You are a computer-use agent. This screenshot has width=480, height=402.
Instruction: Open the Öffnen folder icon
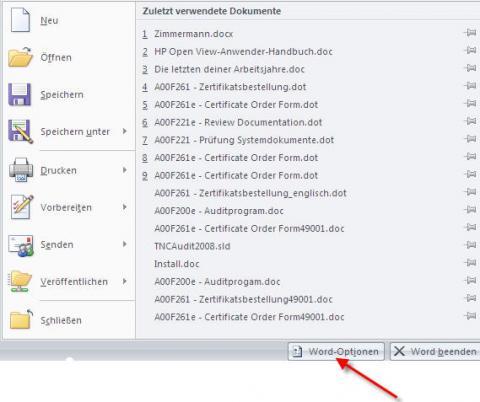pos(20,57)
